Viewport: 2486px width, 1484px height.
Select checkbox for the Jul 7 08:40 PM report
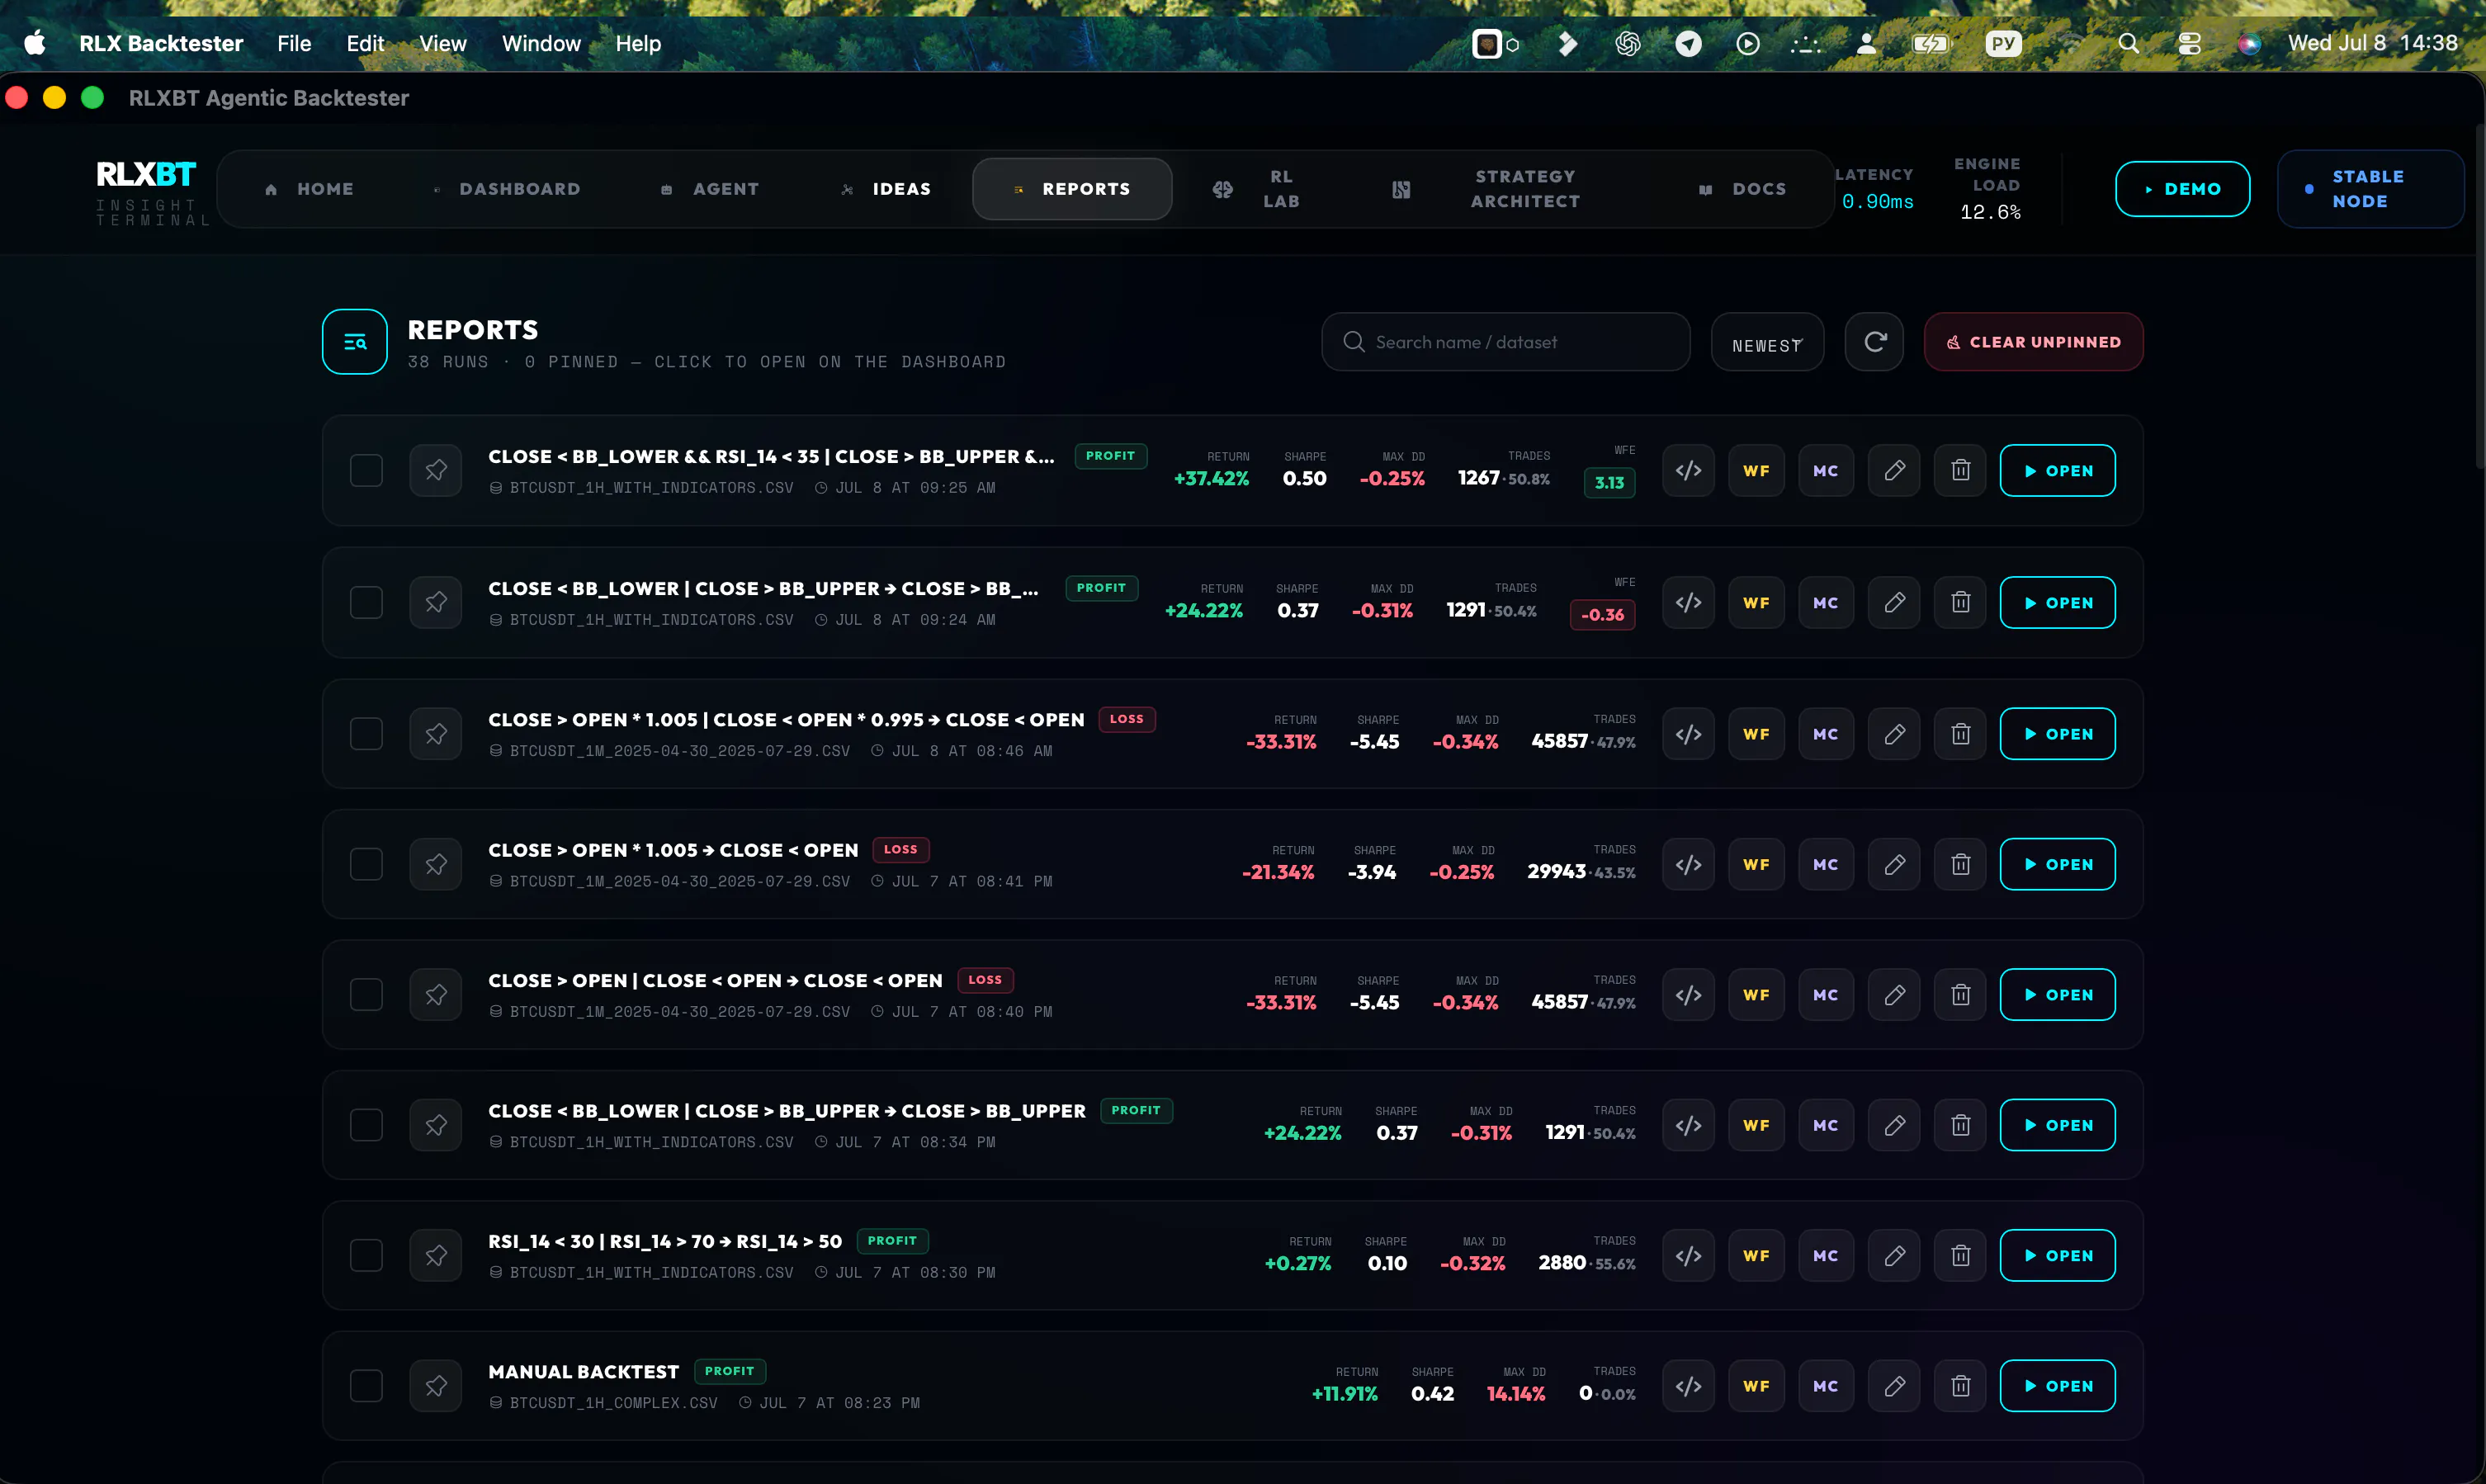point(366,995)
